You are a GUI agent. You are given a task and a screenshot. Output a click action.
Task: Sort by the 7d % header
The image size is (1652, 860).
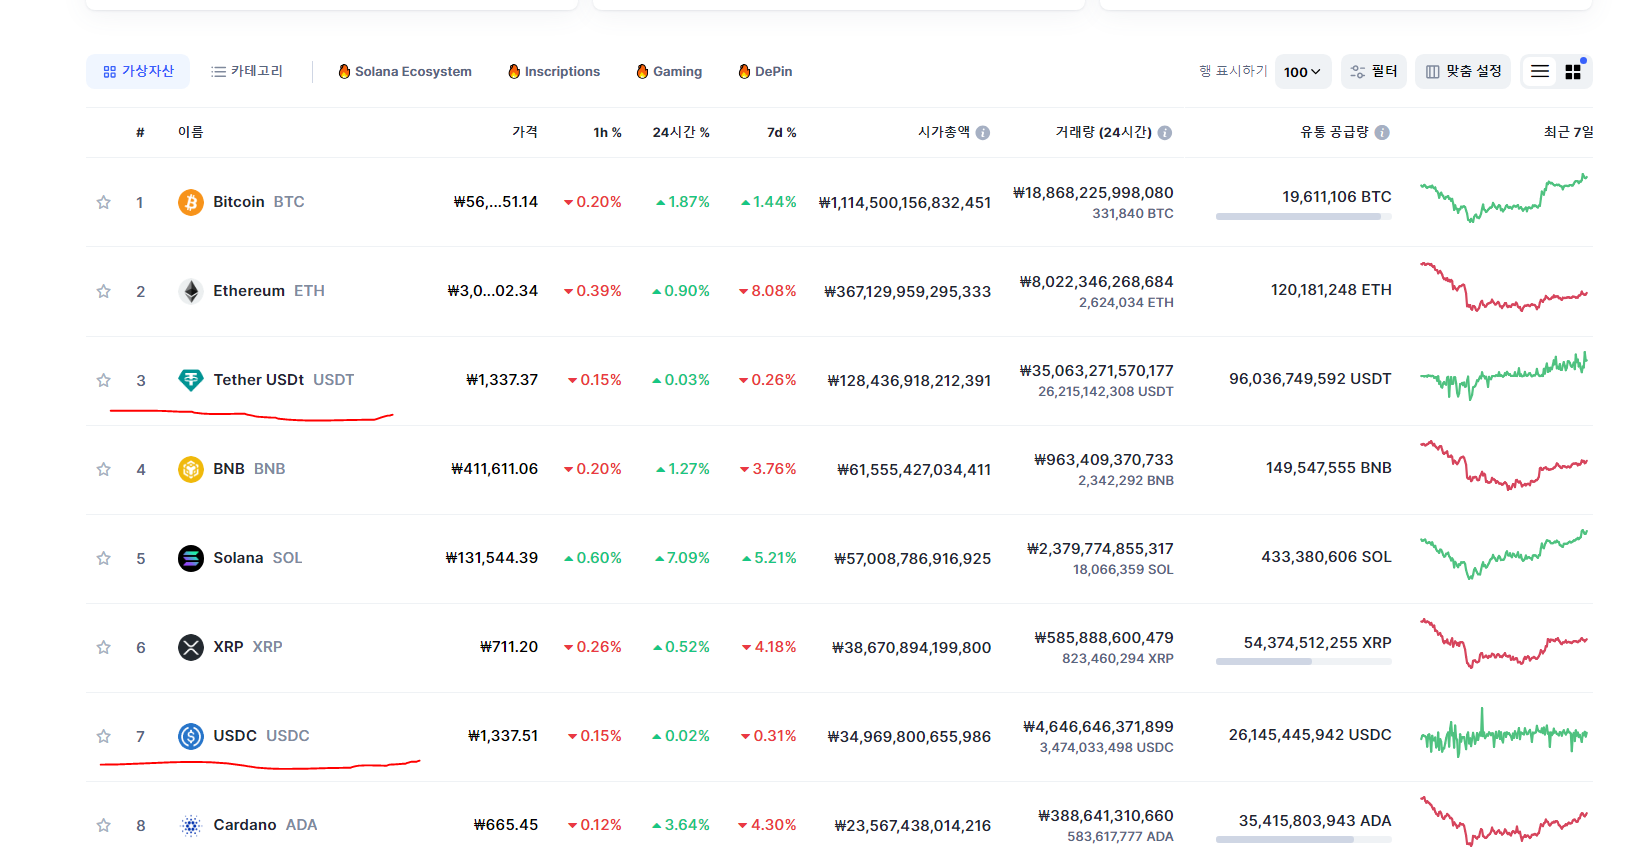pyautogui.click(x=782, y=132)
